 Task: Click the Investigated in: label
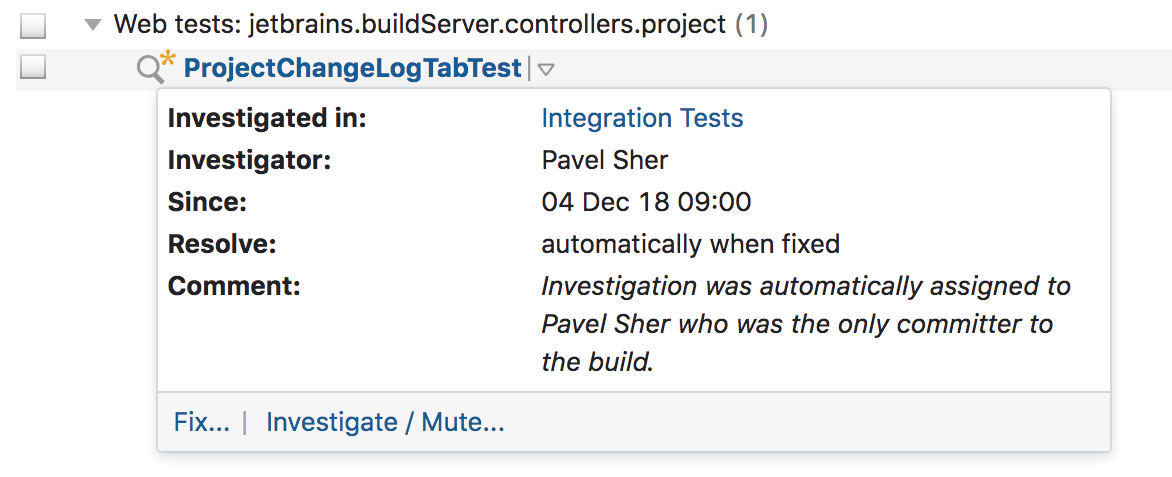click(267, 118)
